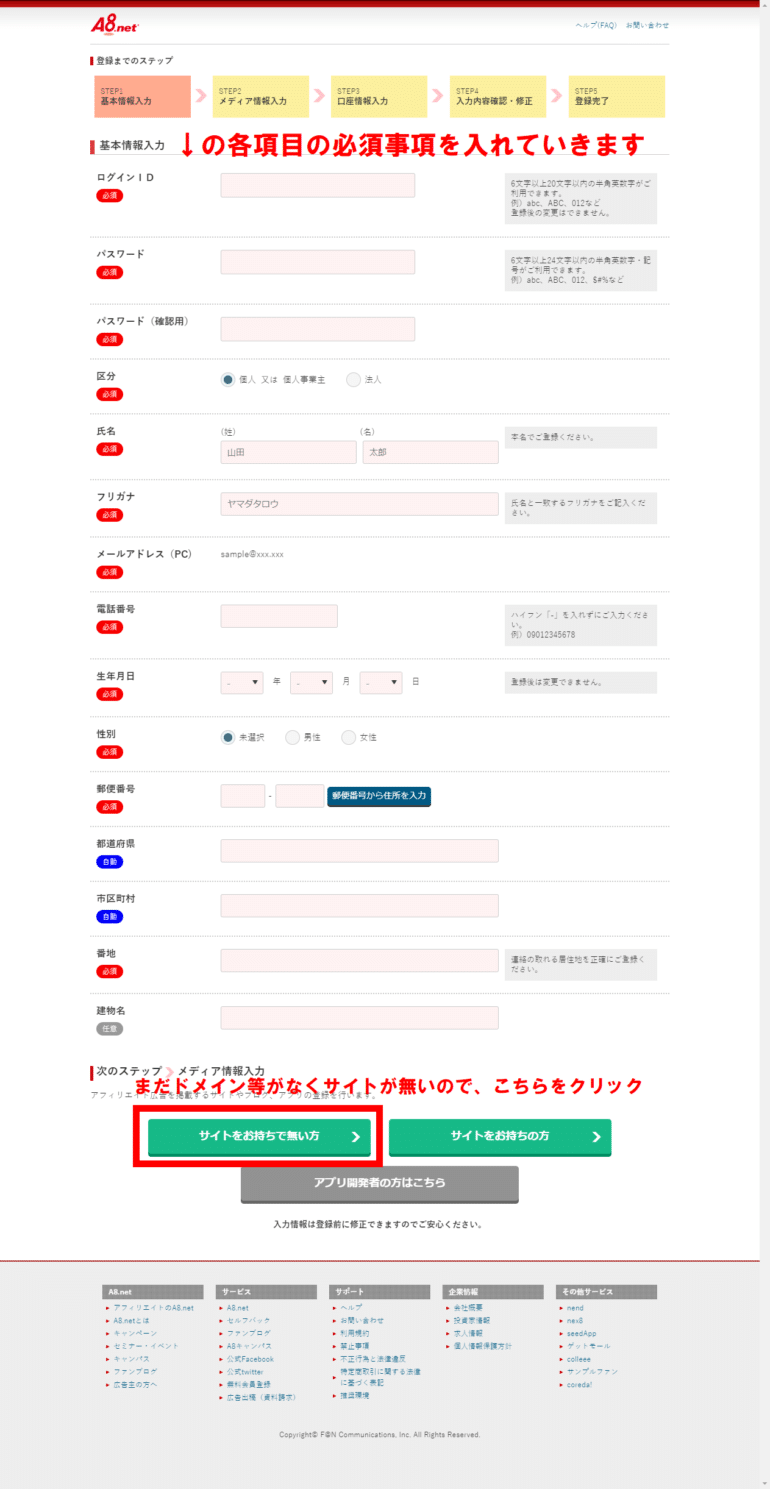The width and height of the screenshot is (770, 1489).
Task: Focus the パスワード input field
Action: point(318,262)
